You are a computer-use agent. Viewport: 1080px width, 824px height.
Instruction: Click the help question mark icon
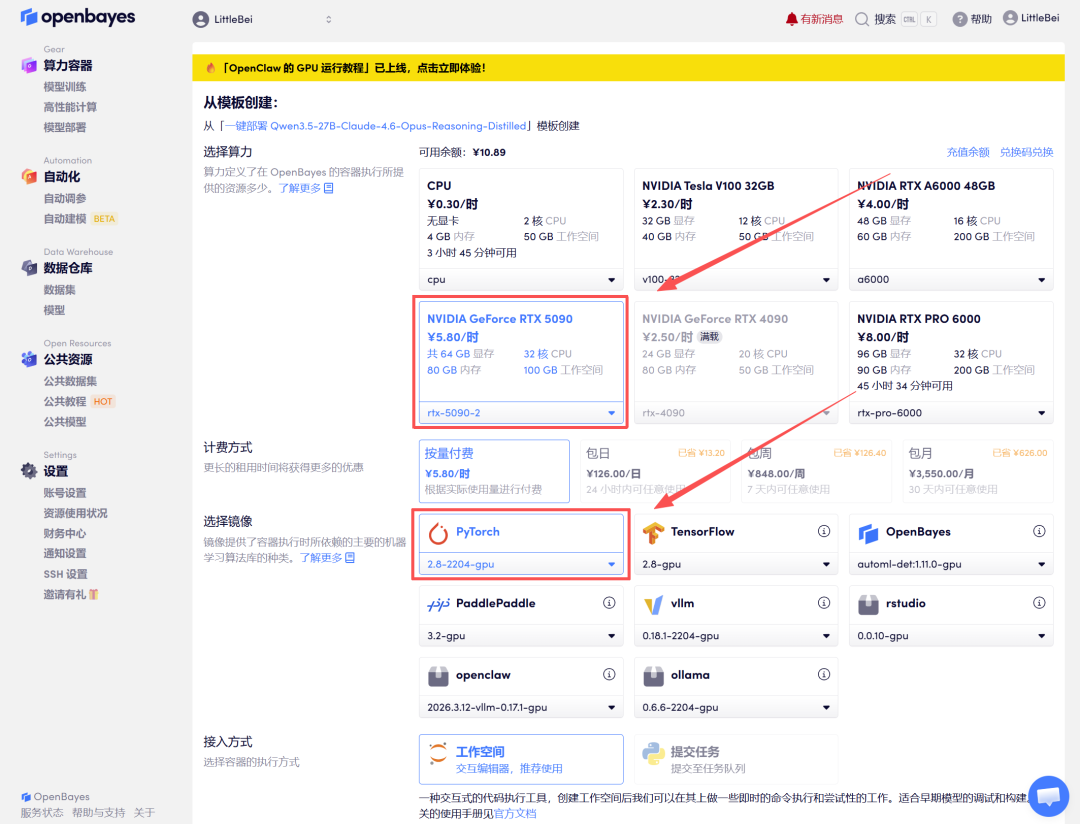(x=959, y=19)
